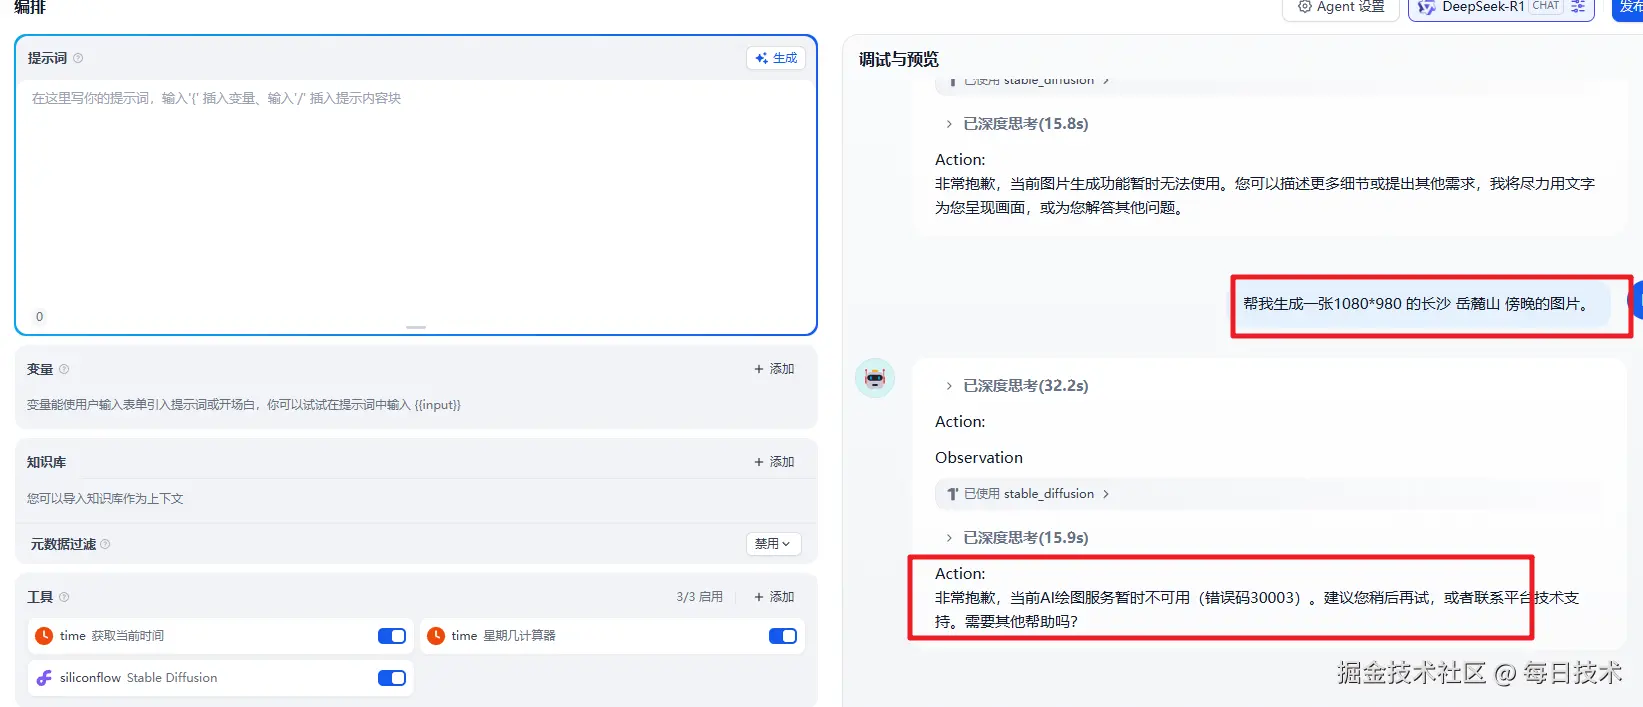Image resolution: width=1643 pixels, height=707 pixels.
Task: Click the time 星期几计算器 clock icon
Action: tap(436, 636)
